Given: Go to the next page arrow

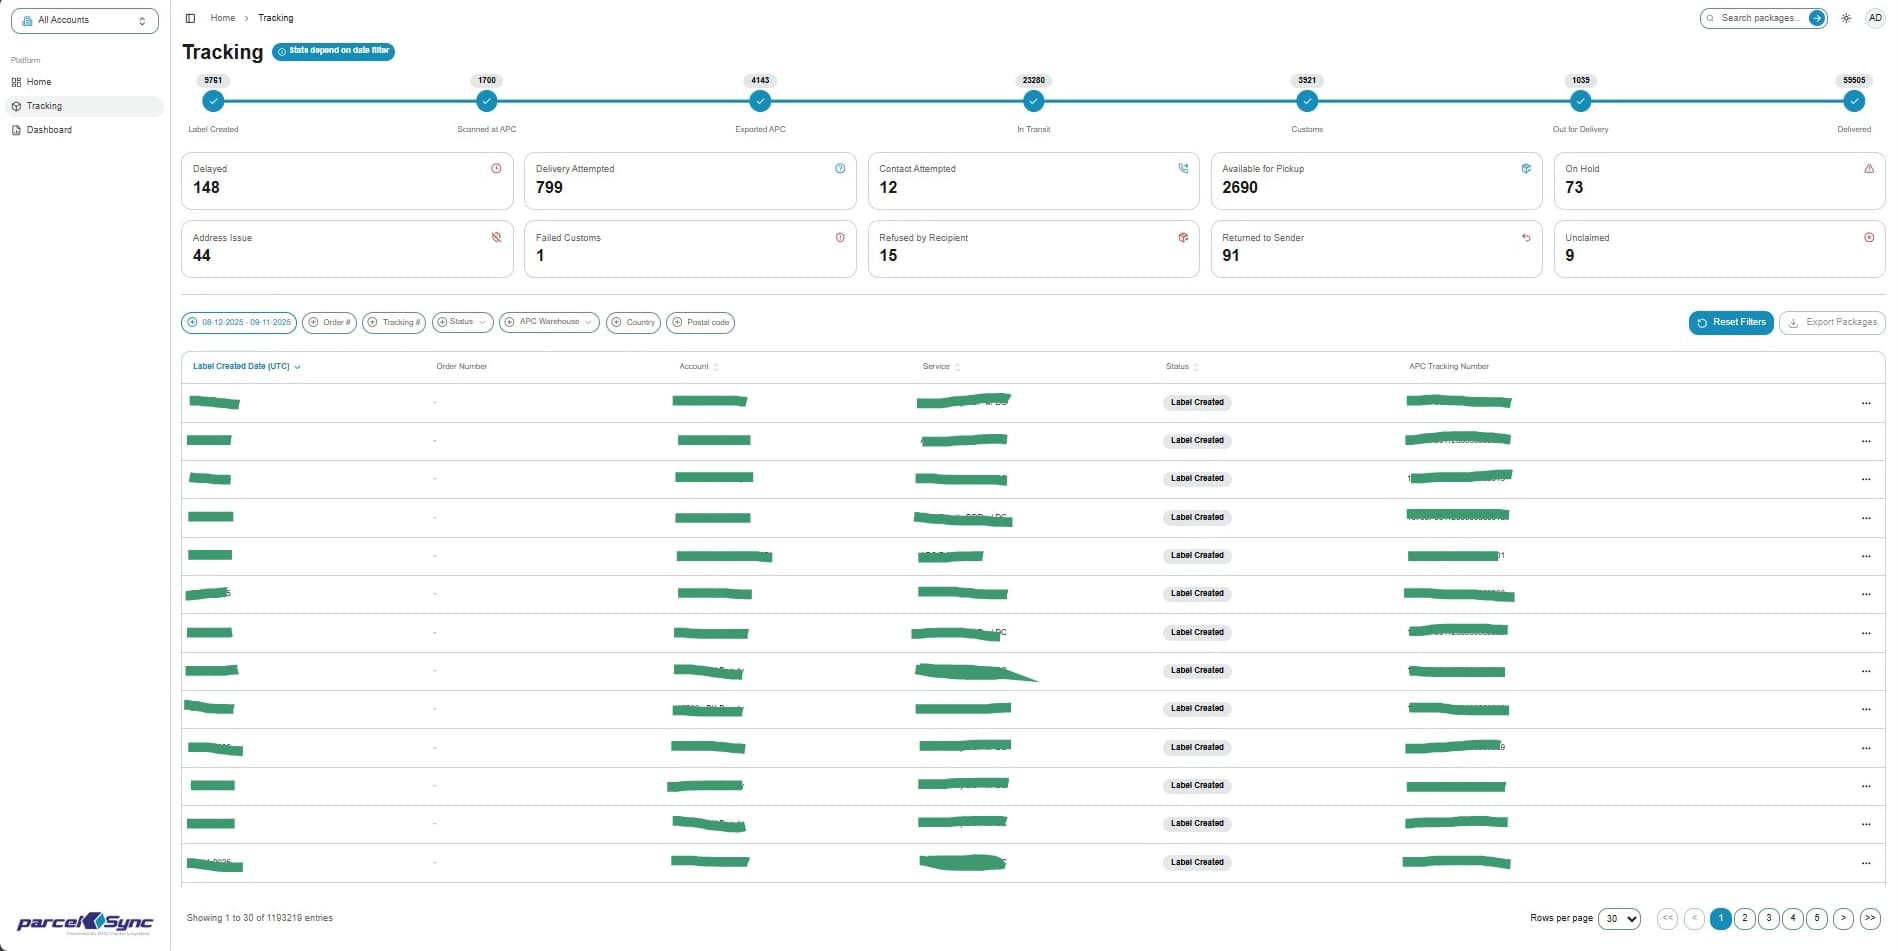Looking at the screenshot, I should 1843,918.
